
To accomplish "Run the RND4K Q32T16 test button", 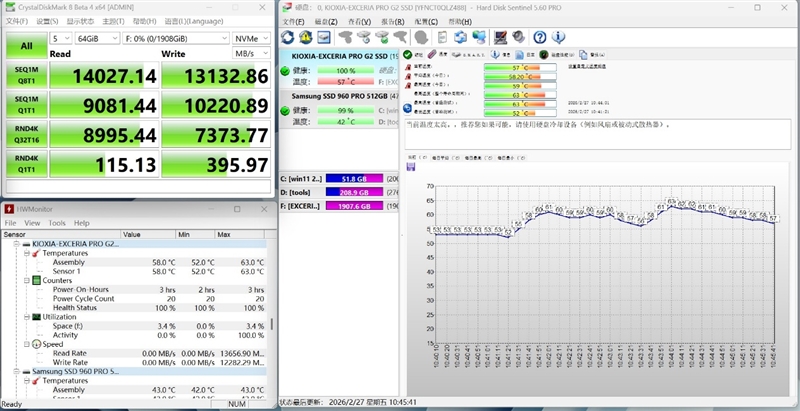I will (27, 135).
